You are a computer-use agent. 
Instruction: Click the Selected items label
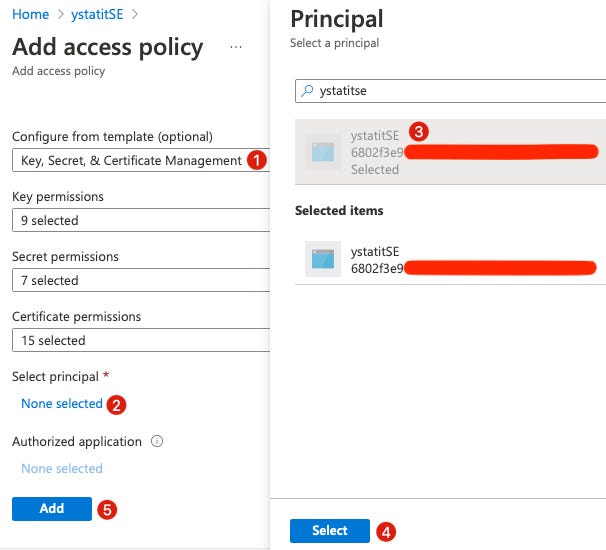[x=339, y=211]
